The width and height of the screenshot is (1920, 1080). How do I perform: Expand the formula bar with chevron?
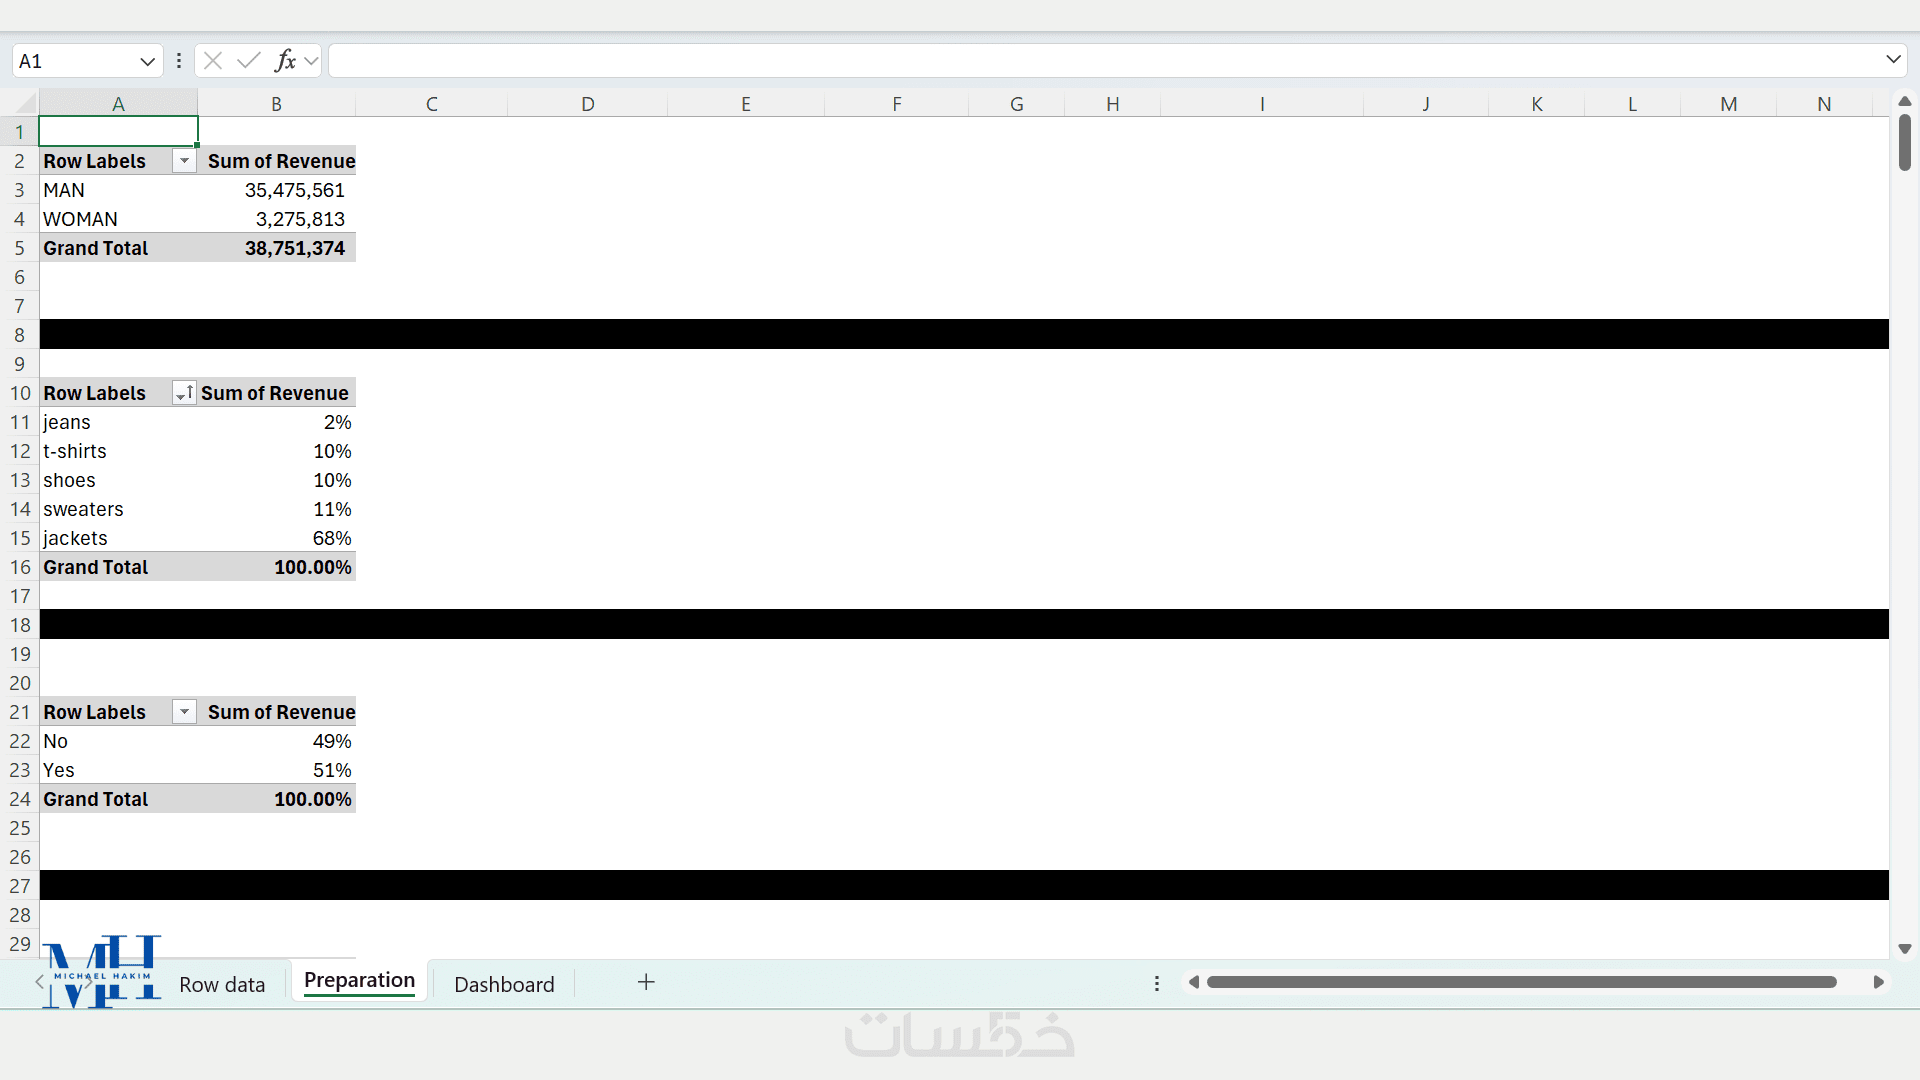[1893, 60]
